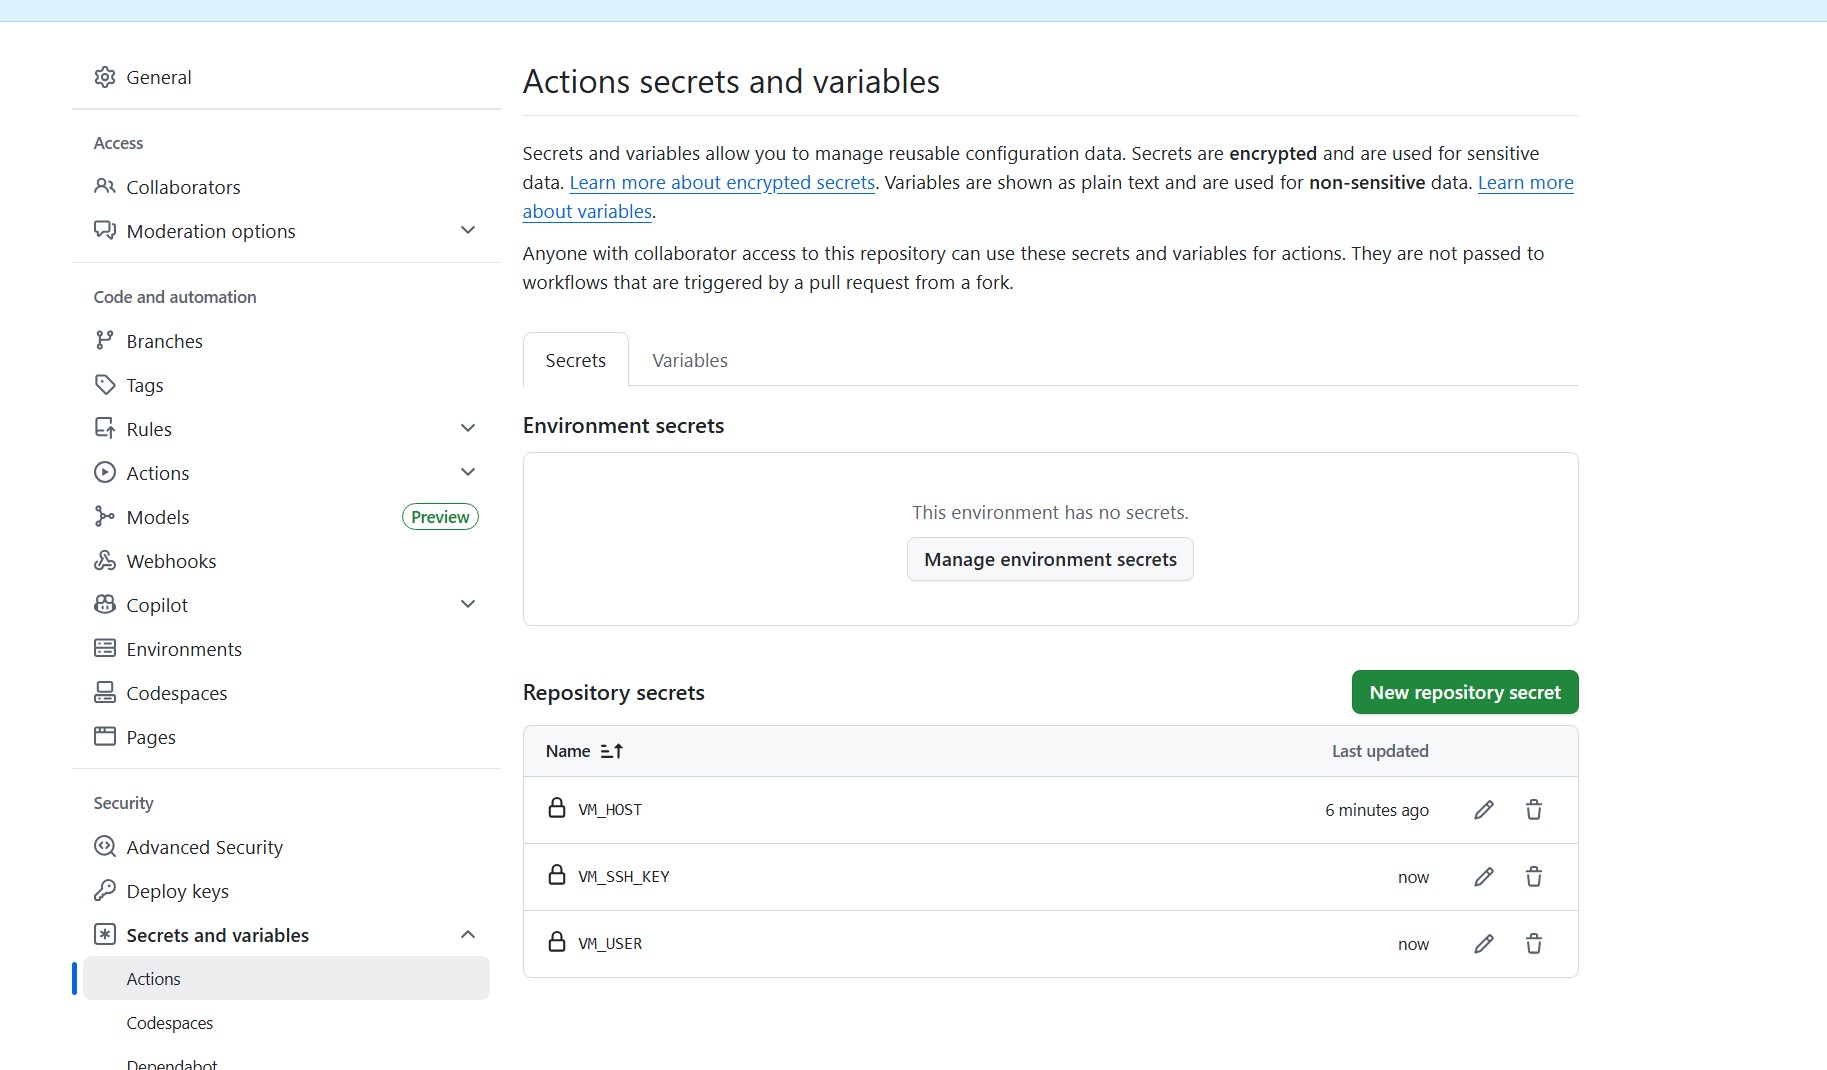Open General settings with the gear icon
The image size is (1827, 1070).
coord(105,77)
